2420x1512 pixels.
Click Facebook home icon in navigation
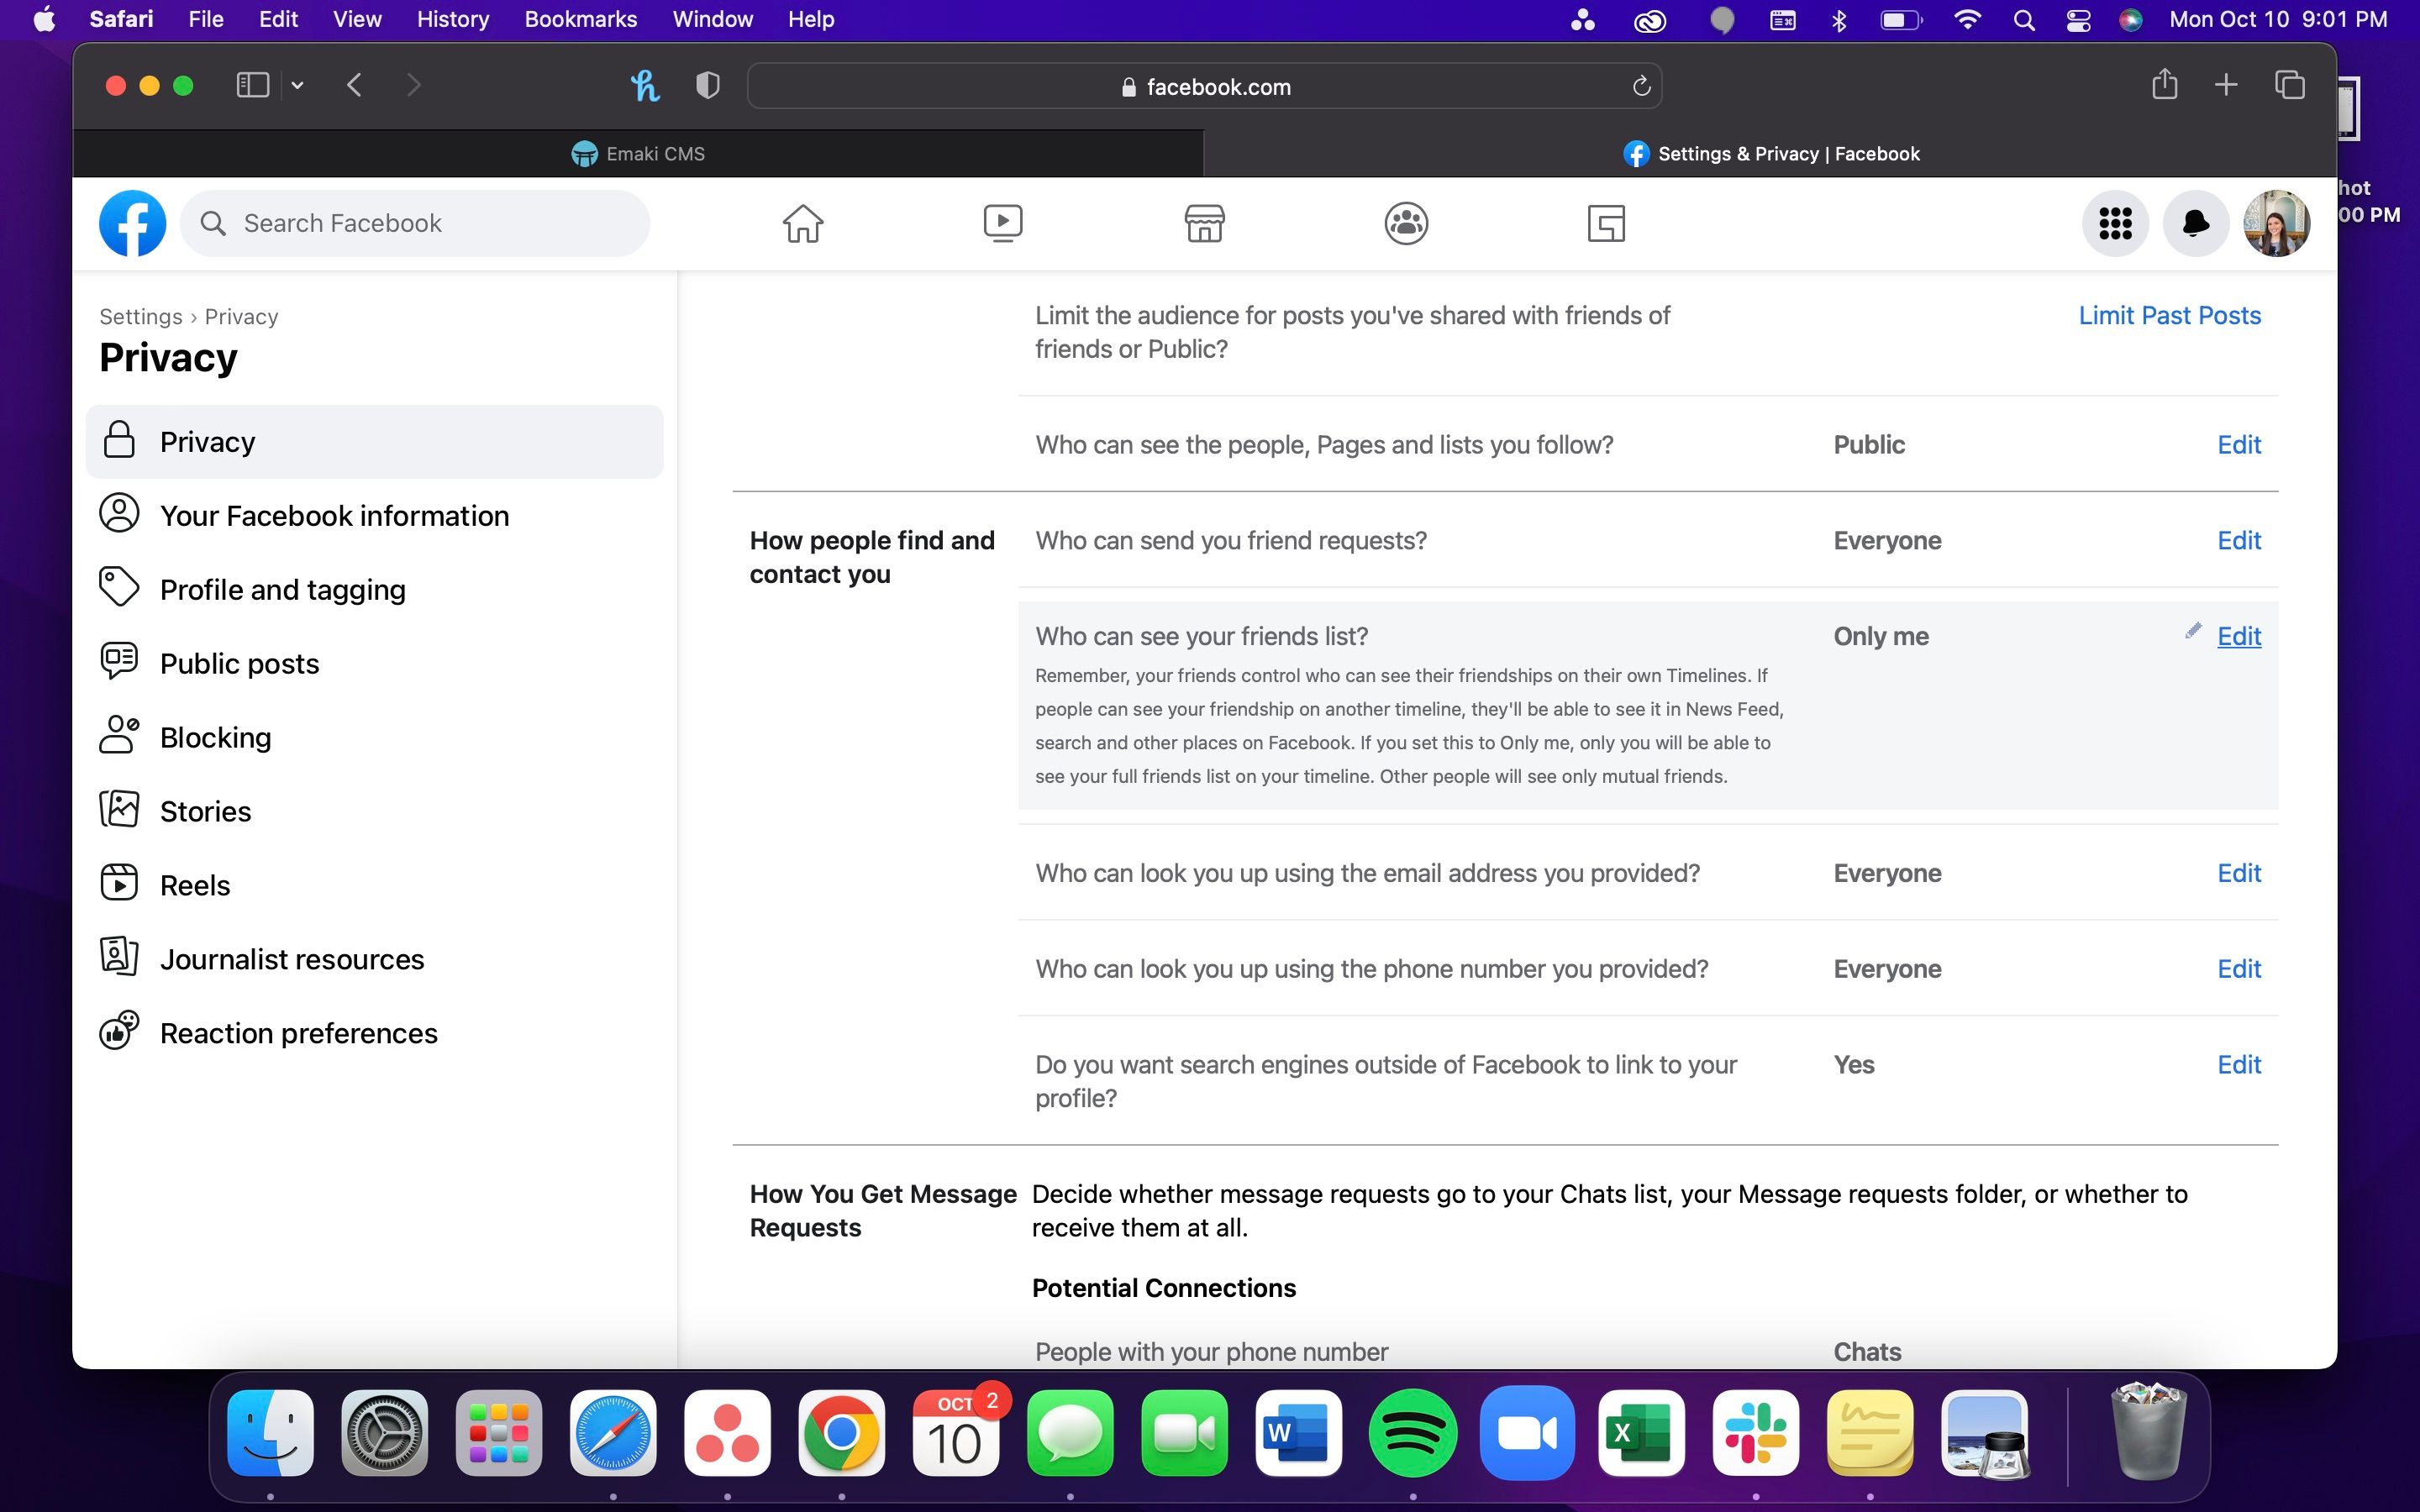[x=803, y=223]
